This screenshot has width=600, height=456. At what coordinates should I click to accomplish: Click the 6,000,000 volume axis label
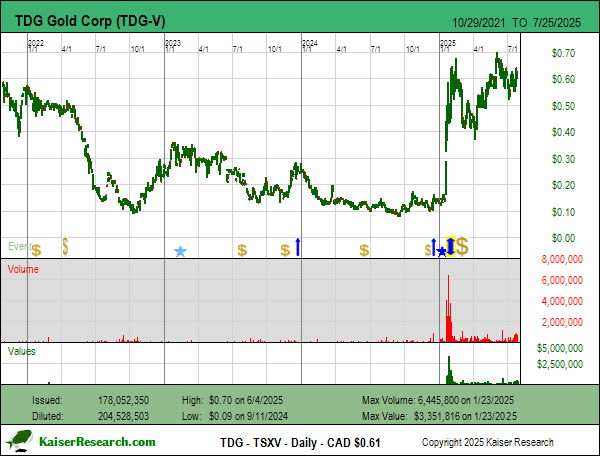562,280
